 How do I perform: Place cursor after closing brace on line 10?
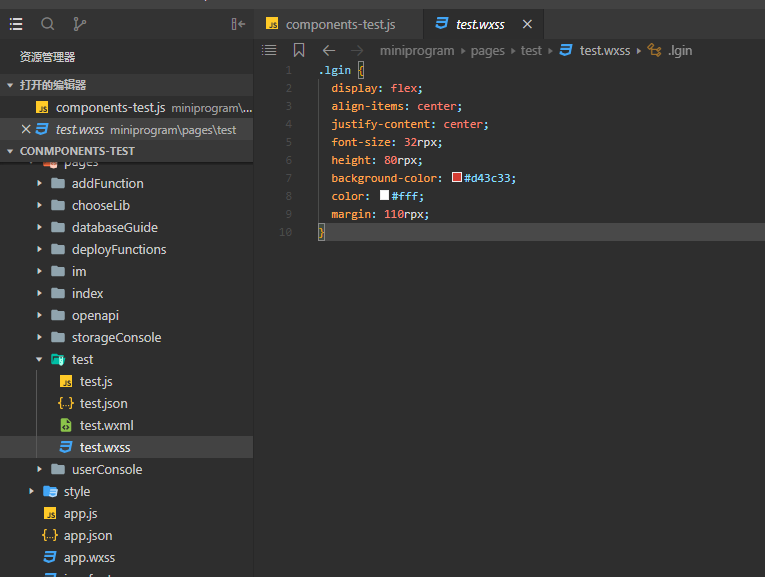point(325,232)
